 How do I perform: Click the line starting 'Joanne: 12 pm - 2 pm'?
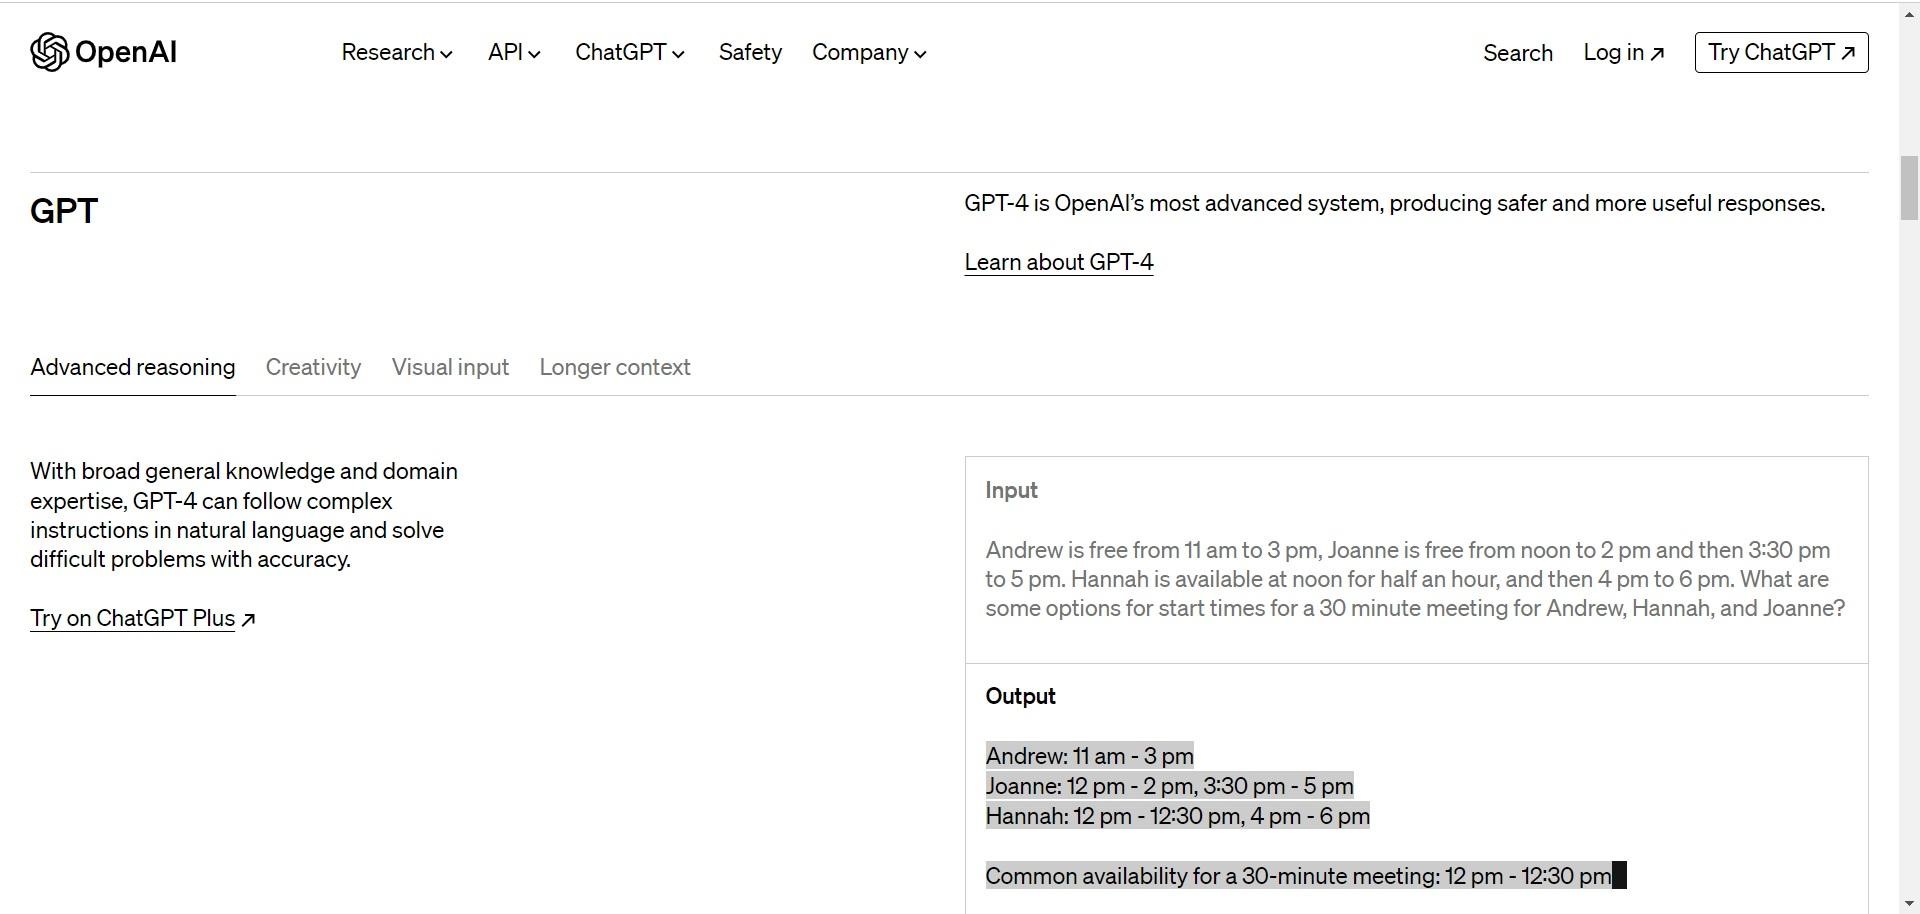(x=1169, y=786)
